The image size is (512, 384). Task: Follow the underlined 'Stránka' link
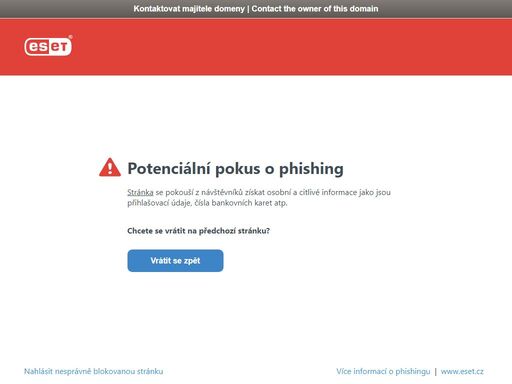tap(140, 192)
